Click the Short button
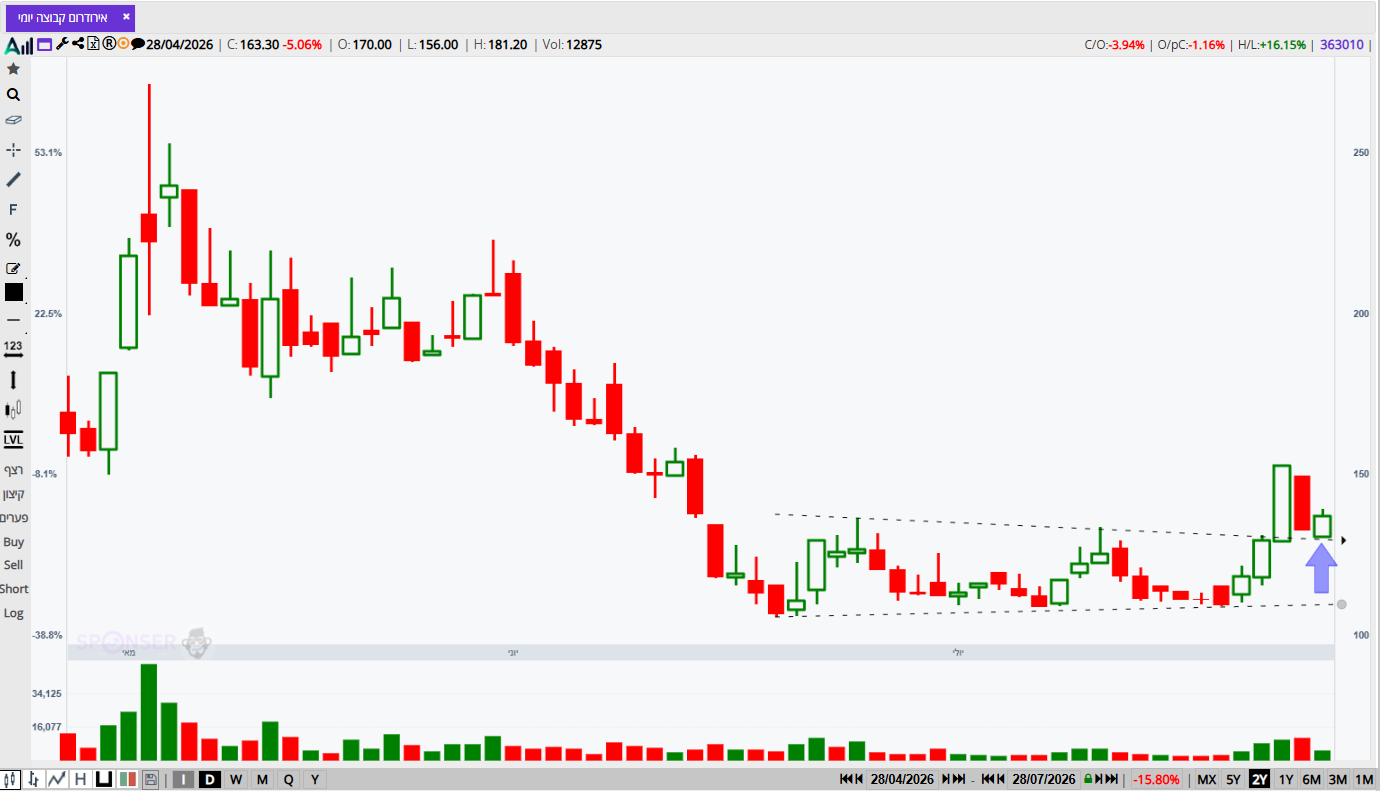The height and width of the screenshot is (791, 1382). [14, 589]
